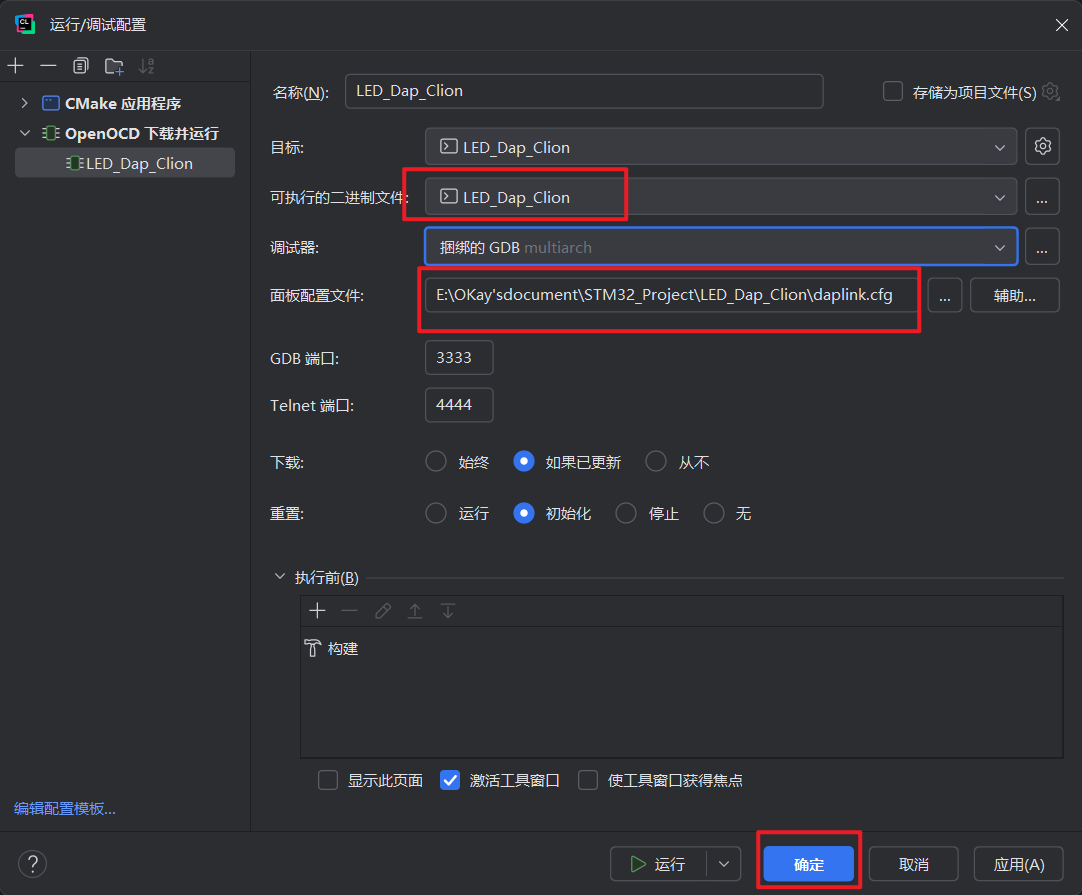Remove the selected before-launch task
Viewport: 1082px width, 895px height.
pyautogui.click(x=350, y=611)
